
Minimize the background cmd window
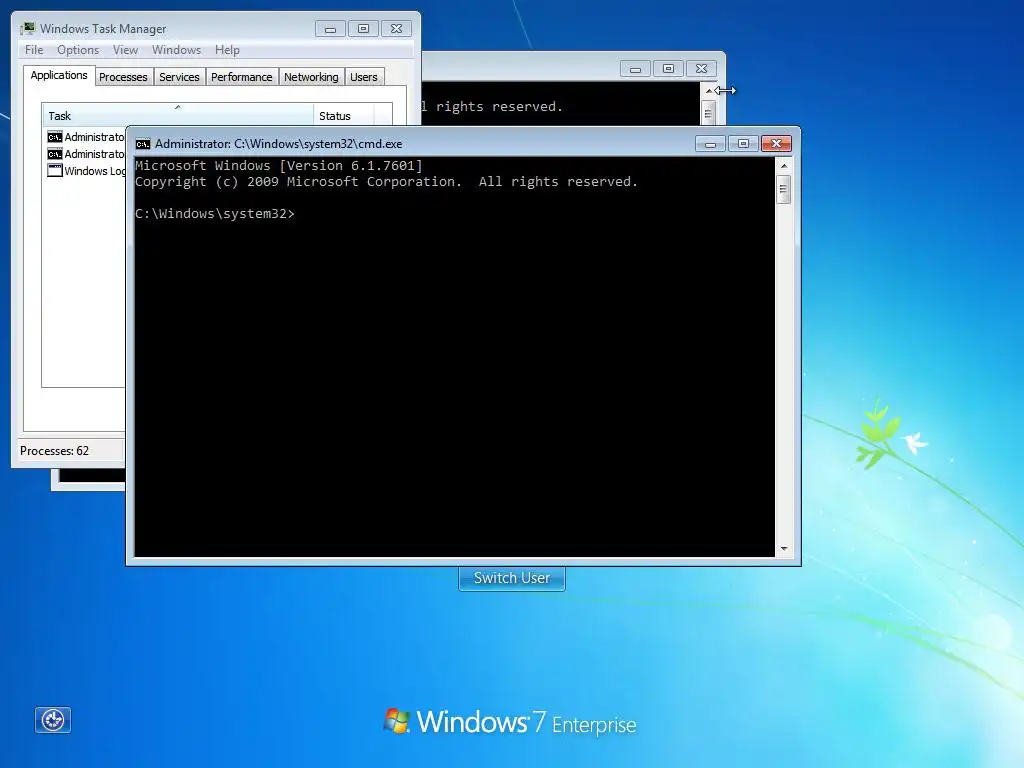pos(635,69)
